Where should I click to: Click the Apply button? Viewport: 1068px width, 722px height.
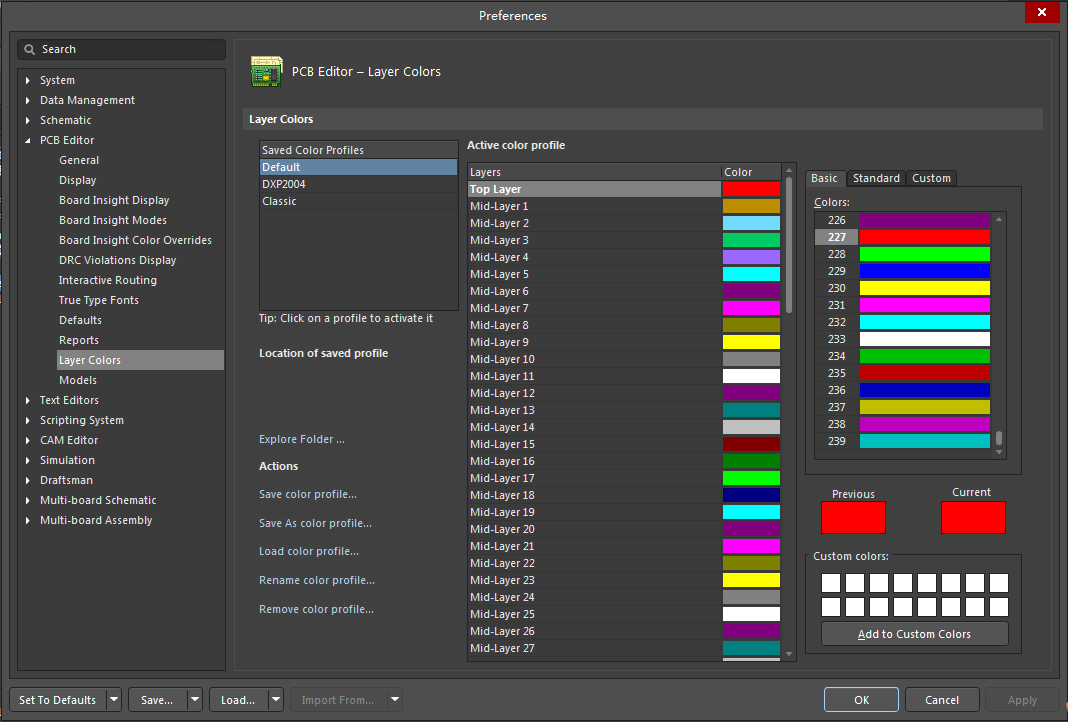1022,699
